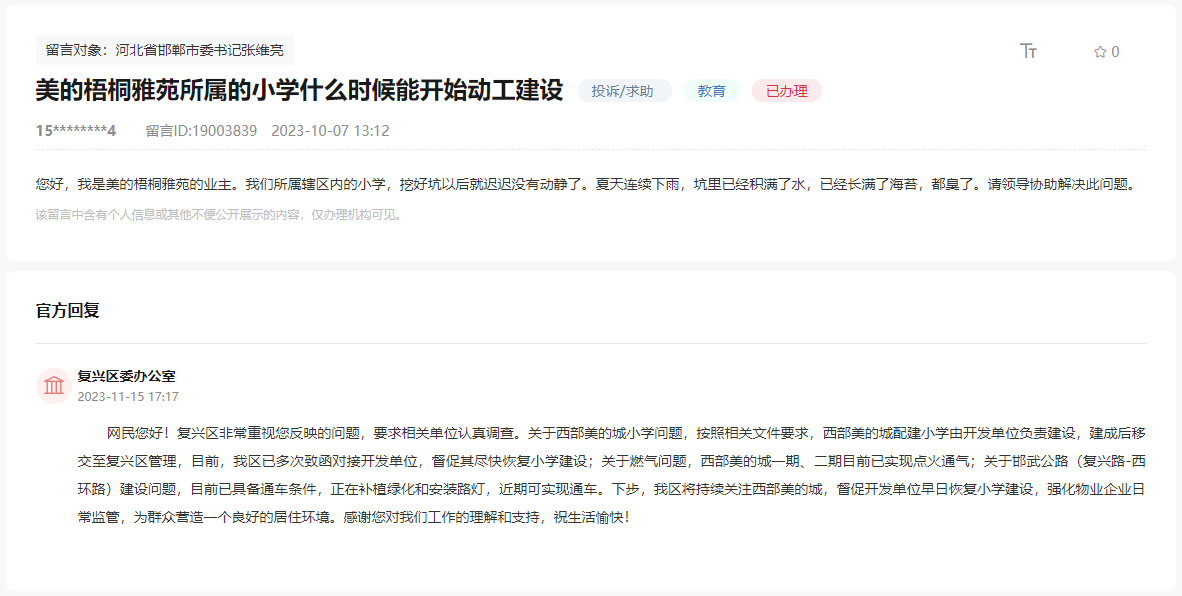Select the 投诉/求助 tag
Viewport: 1182px width, 596px height.
click(x=624, y=91)
